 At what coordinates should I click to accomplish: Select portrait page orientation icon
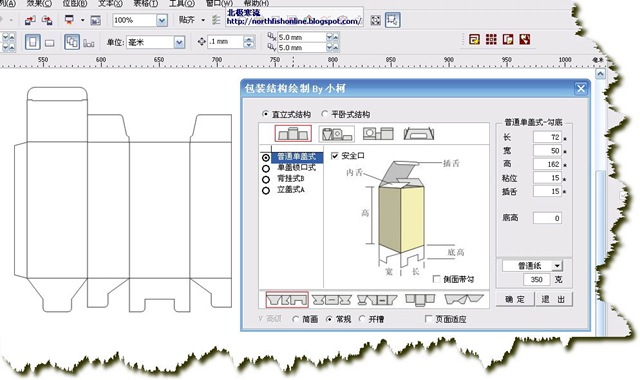(33, 42)
